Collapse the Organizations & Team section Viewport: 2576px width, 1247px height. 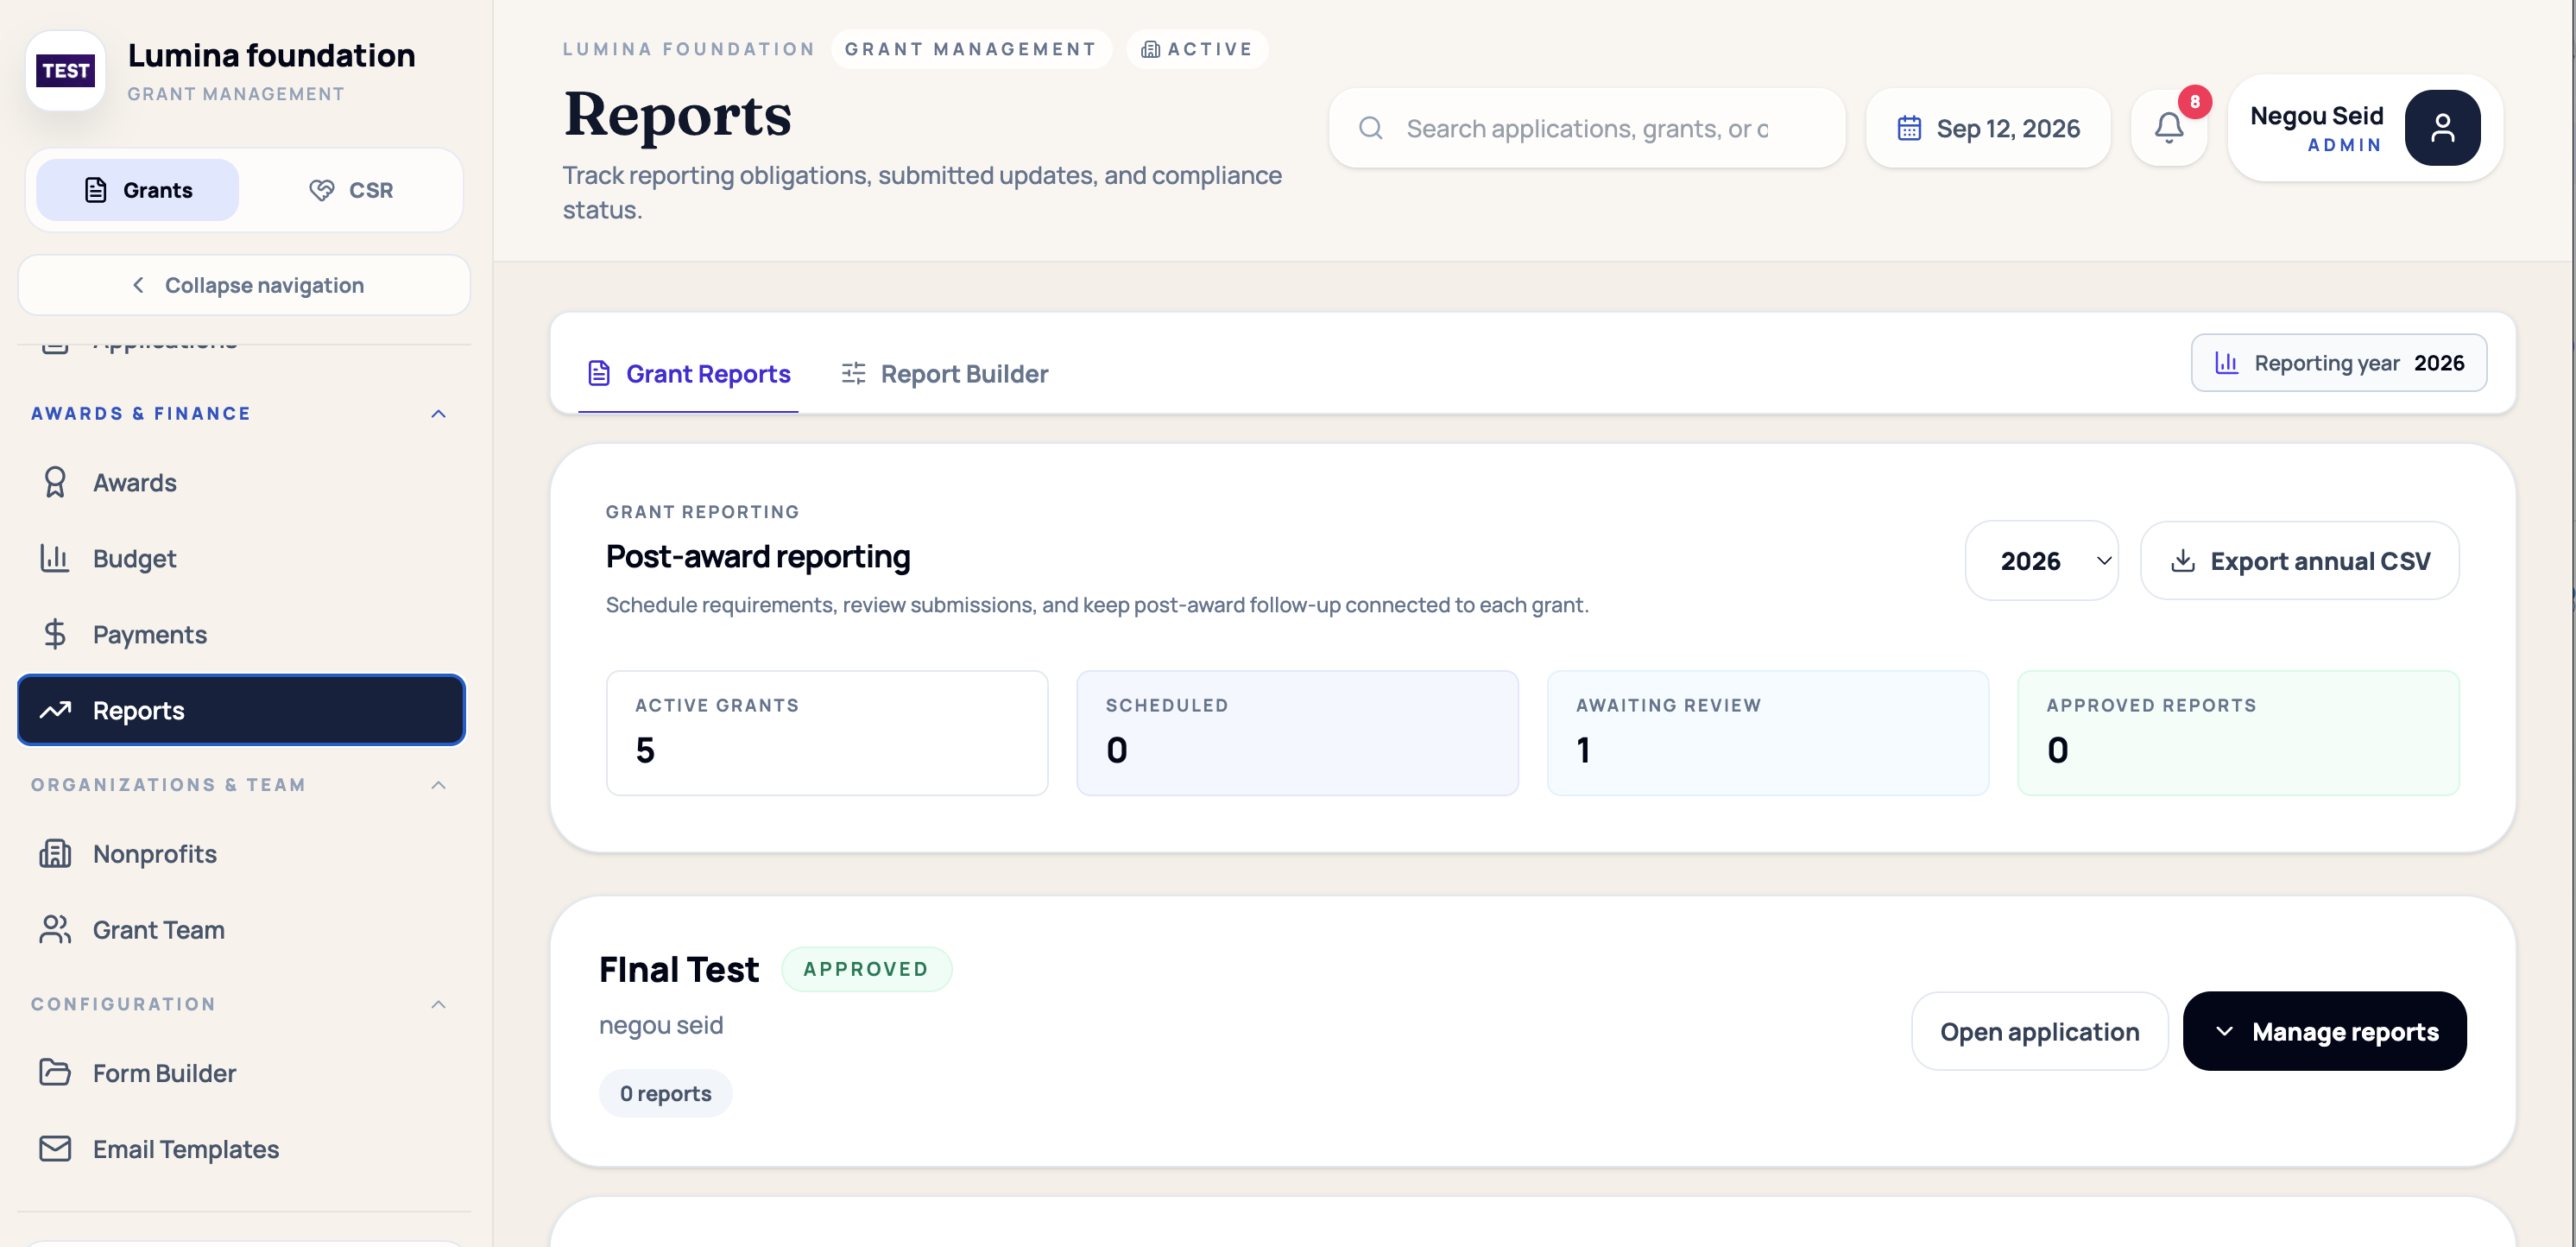(438, 785)
